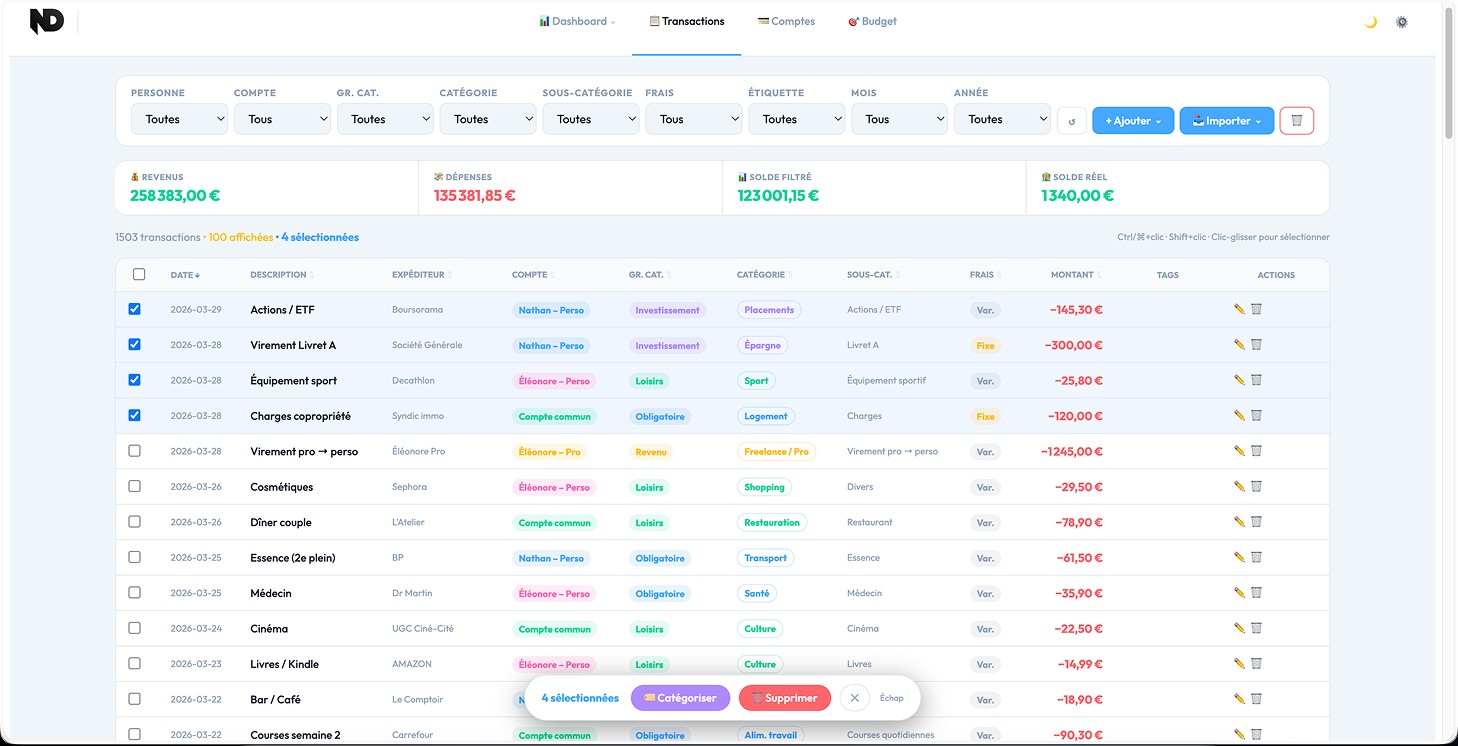Delete the Actions / ETF transaction trash
This screenshot has height=746, width=1458.
click(1256, 309)
